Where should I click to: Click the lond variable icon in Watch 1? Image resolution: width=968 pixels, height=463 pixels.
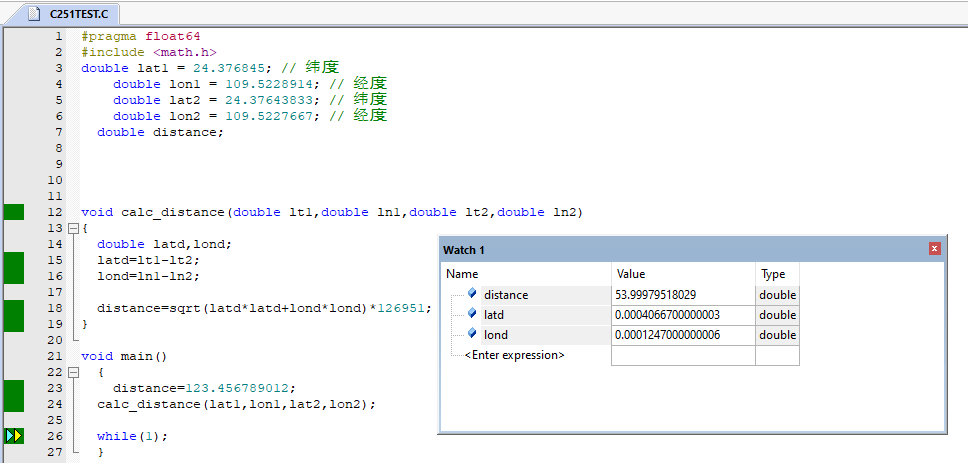tap(472, 333)
